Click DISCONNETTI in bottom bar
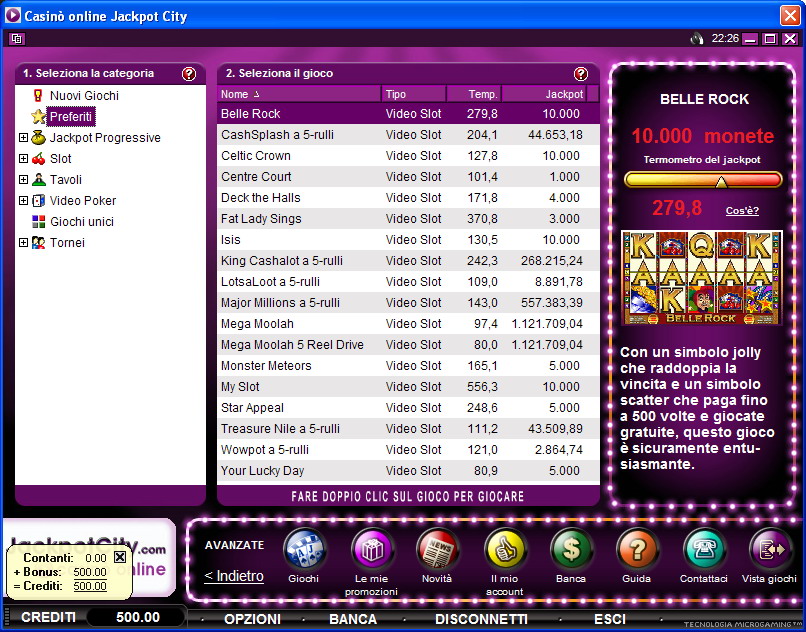The width and height of the screenshot is (806, 632). pos(482,619)
